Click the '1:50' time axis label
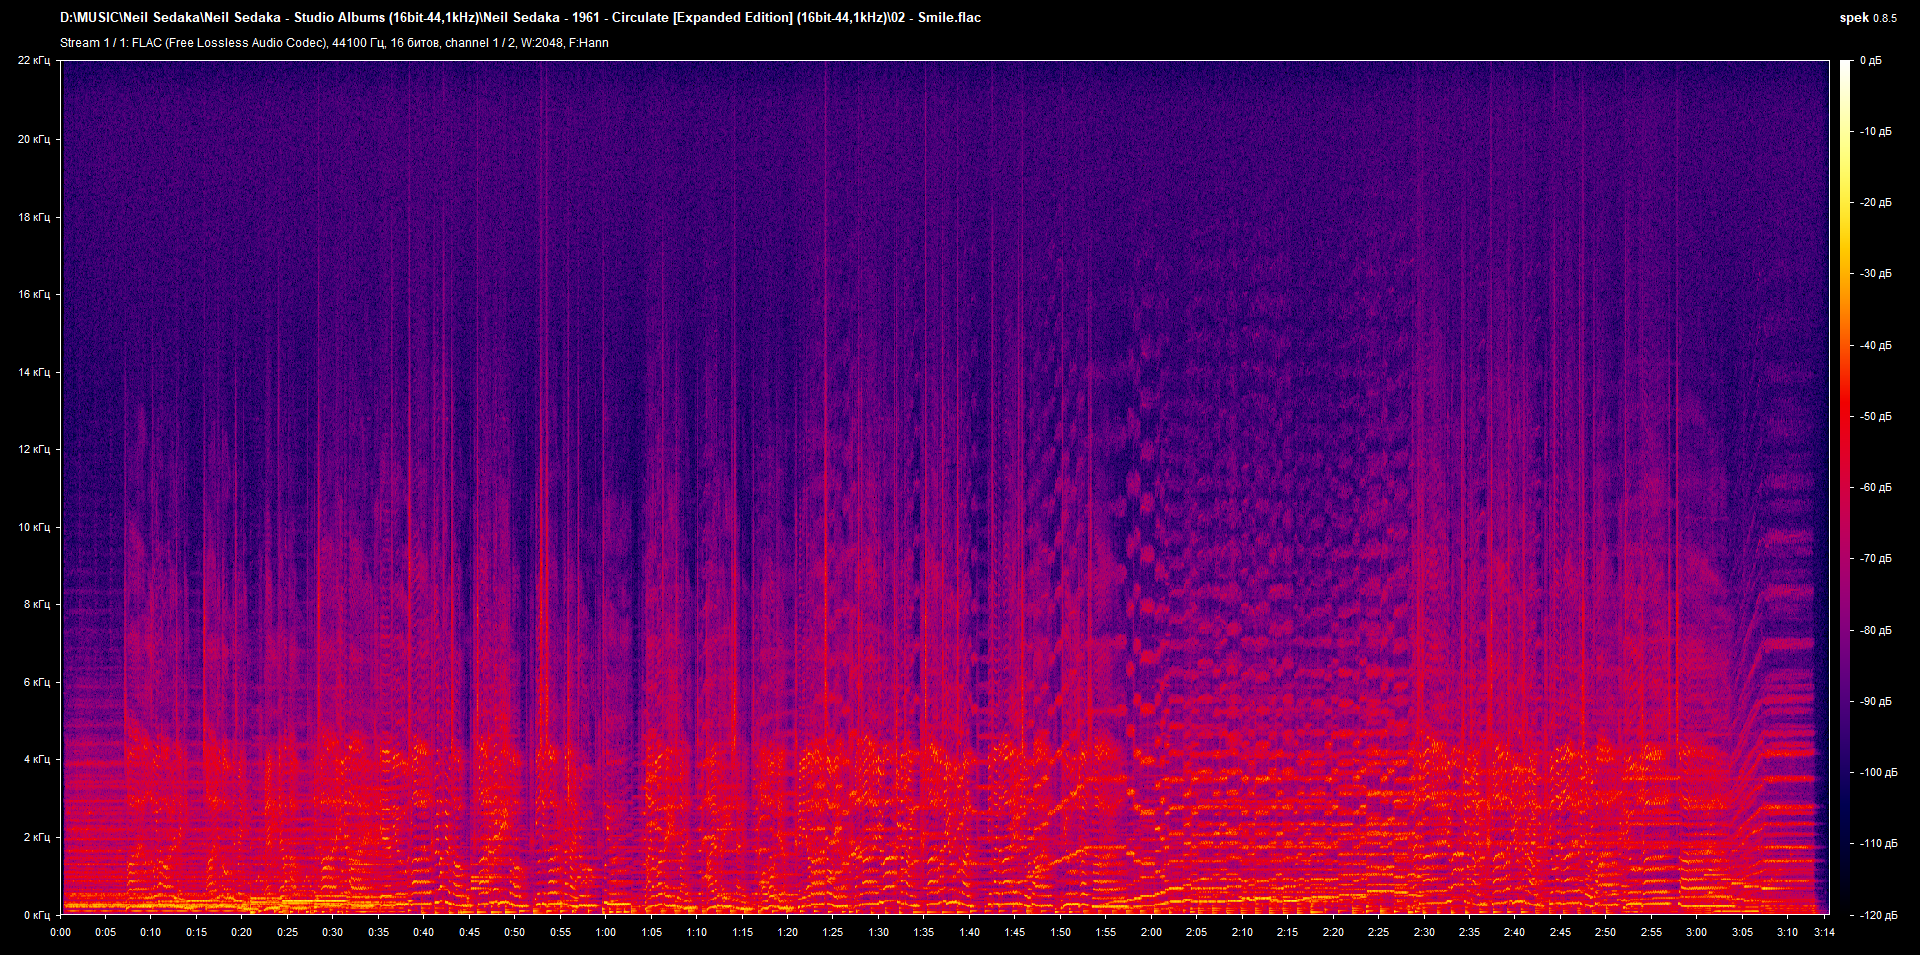The height and width of the screenshot is (955, 1920). [x=1060, y=932]
